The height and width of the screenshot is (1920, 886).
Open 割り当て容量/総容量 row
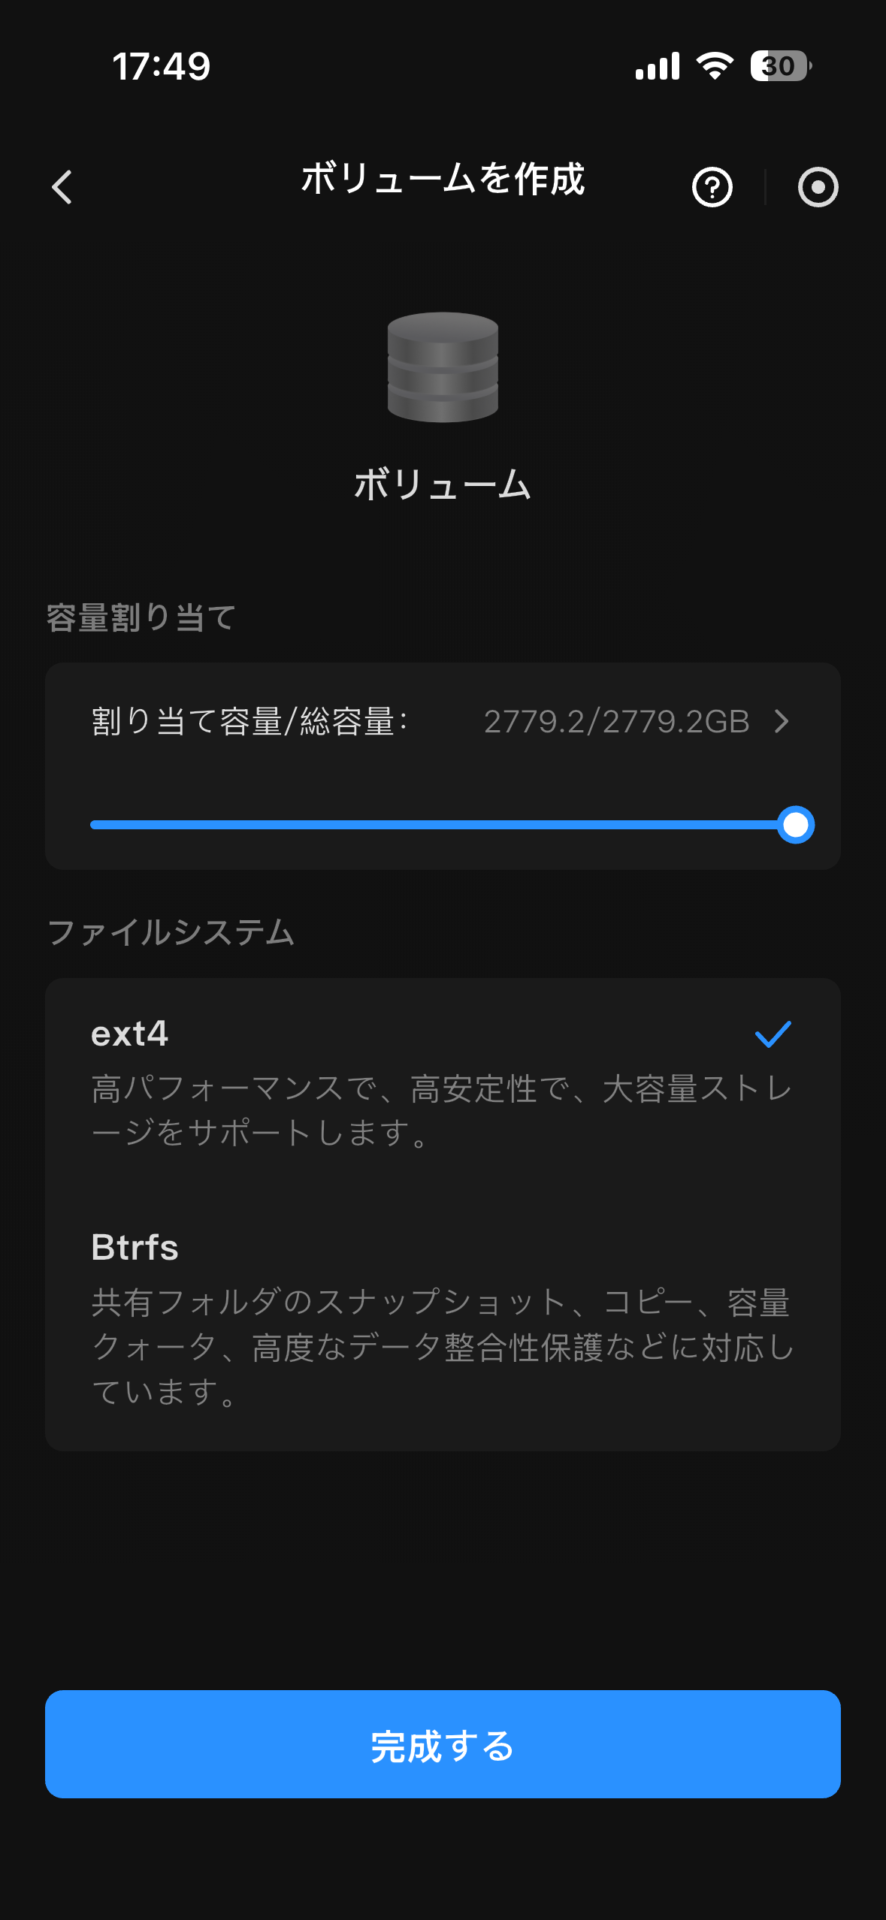coord(250,721)
